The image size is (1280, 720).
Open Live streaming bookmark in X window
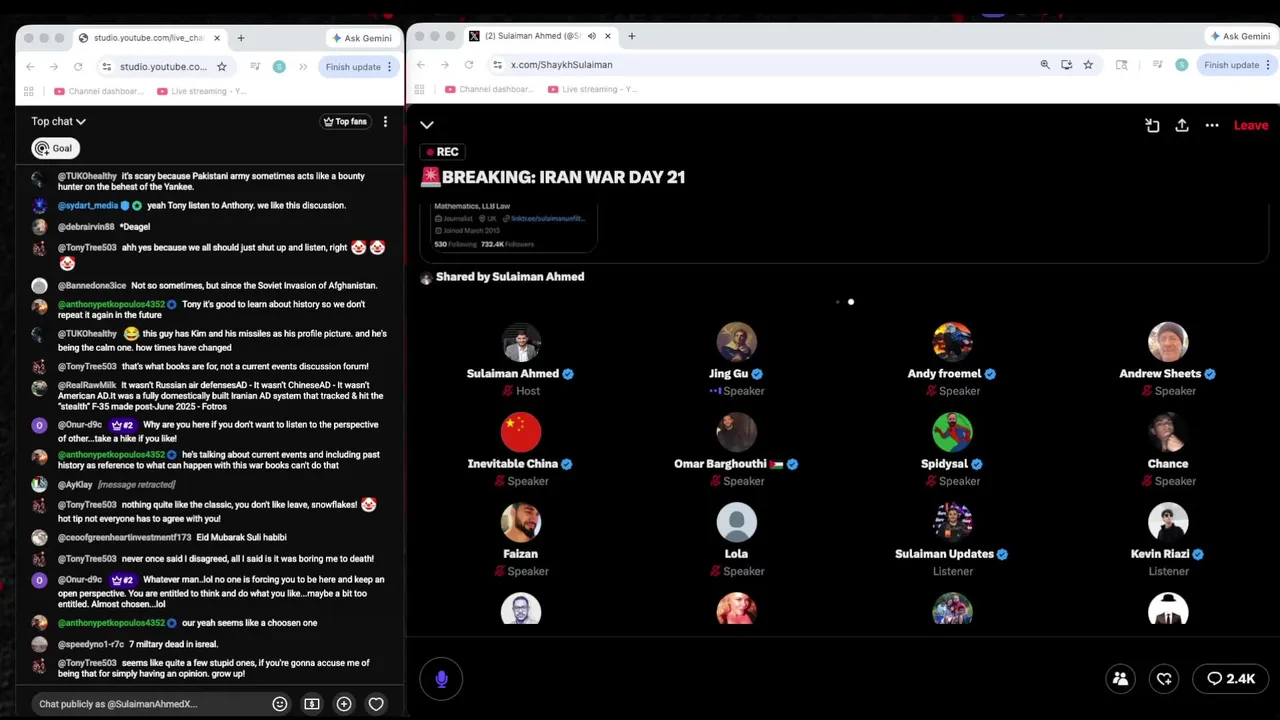tap(593, 89)
